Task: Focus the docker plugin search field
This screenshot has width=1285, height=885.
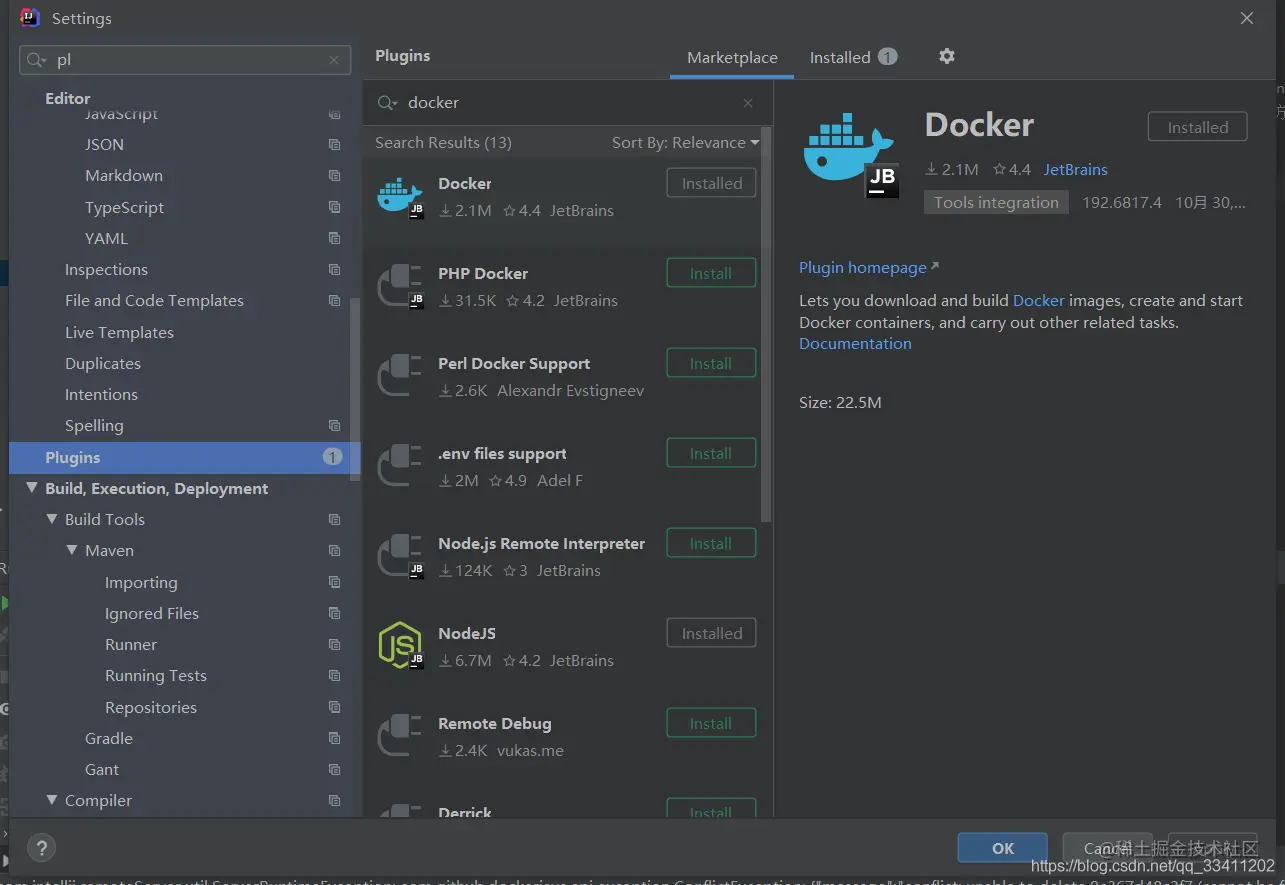Action: coord(570,103)
